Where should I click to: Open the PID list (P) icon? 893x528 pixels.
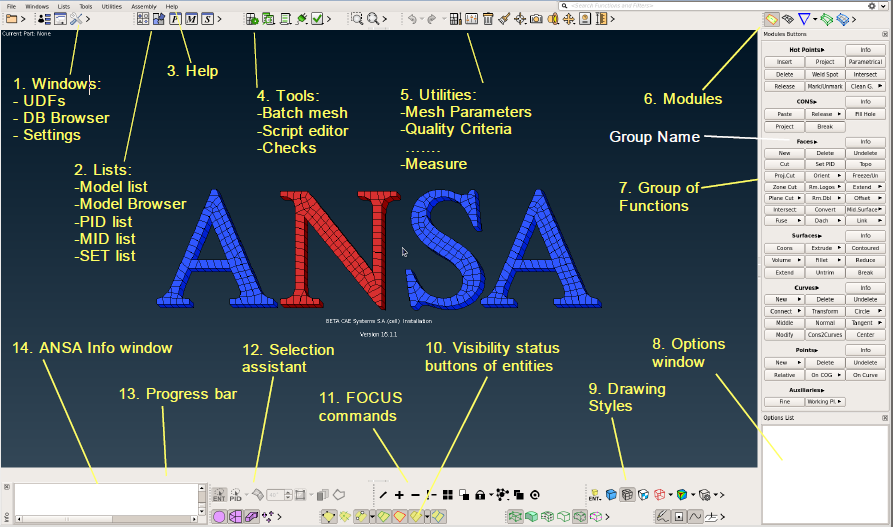(x=175, y=19)
